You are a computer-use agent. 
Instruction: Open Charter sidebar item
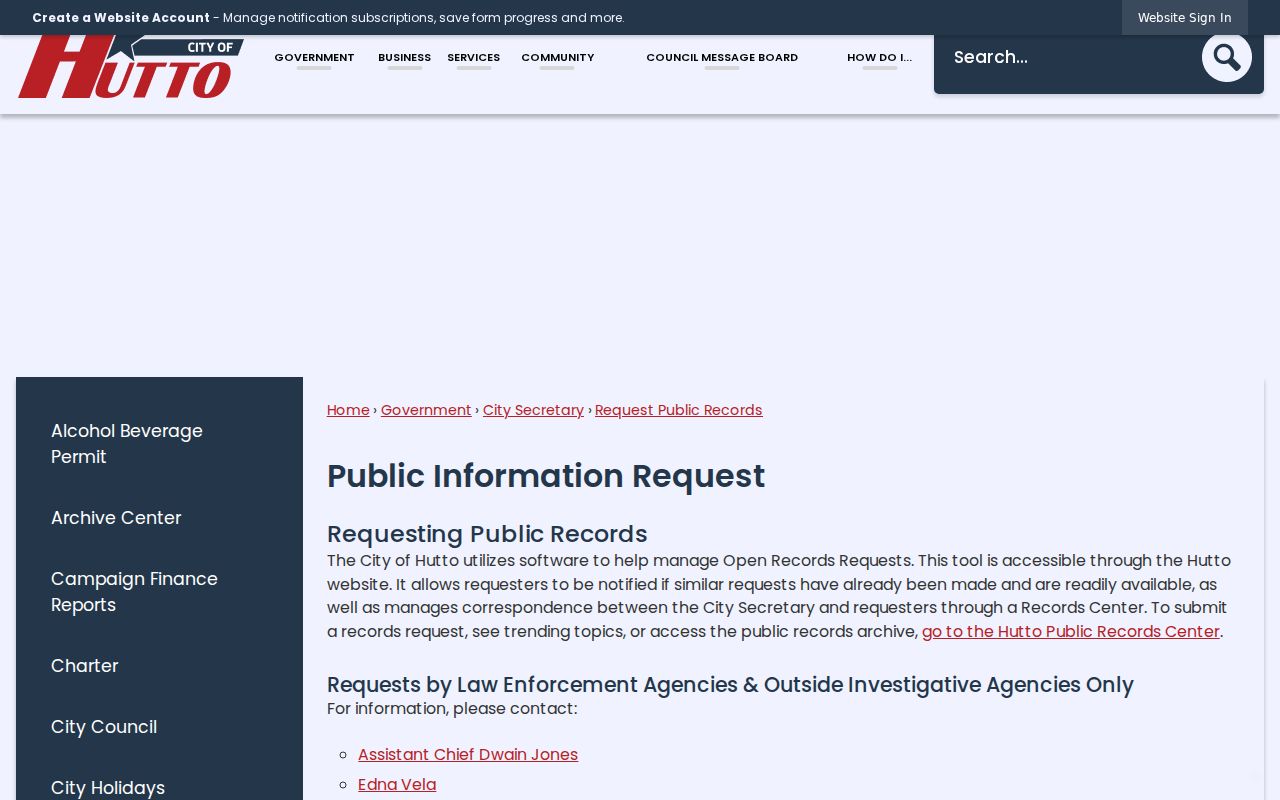coord(159,666)
